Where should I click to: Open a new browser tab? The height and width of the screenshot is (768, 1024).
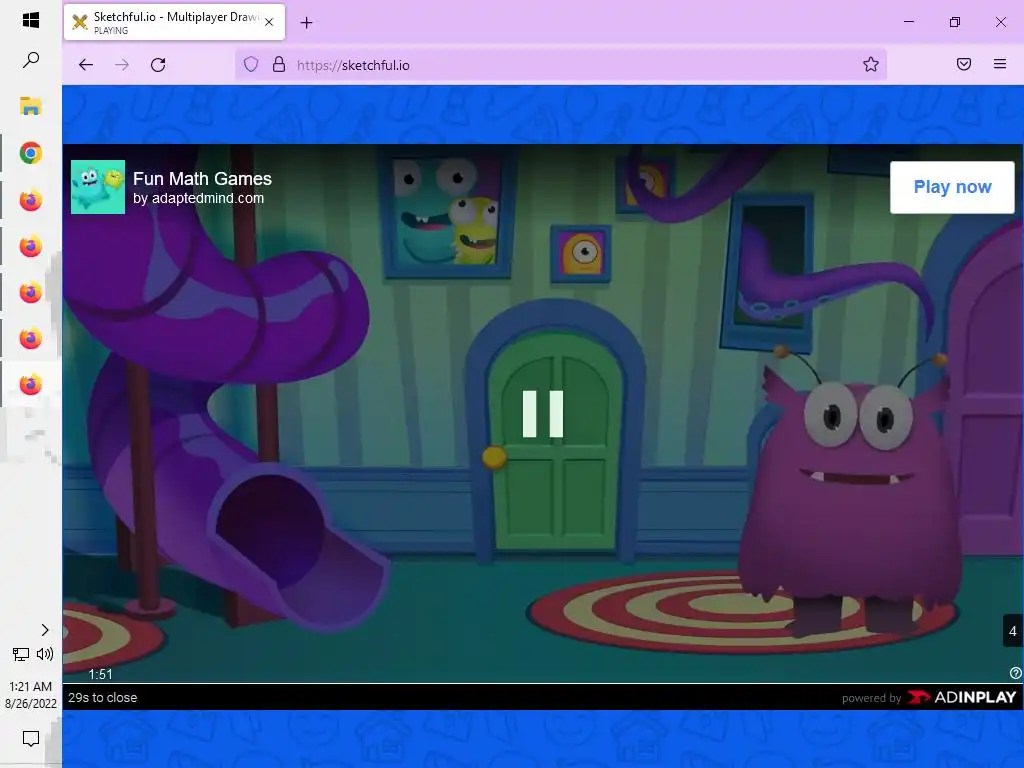coord(306,23)
